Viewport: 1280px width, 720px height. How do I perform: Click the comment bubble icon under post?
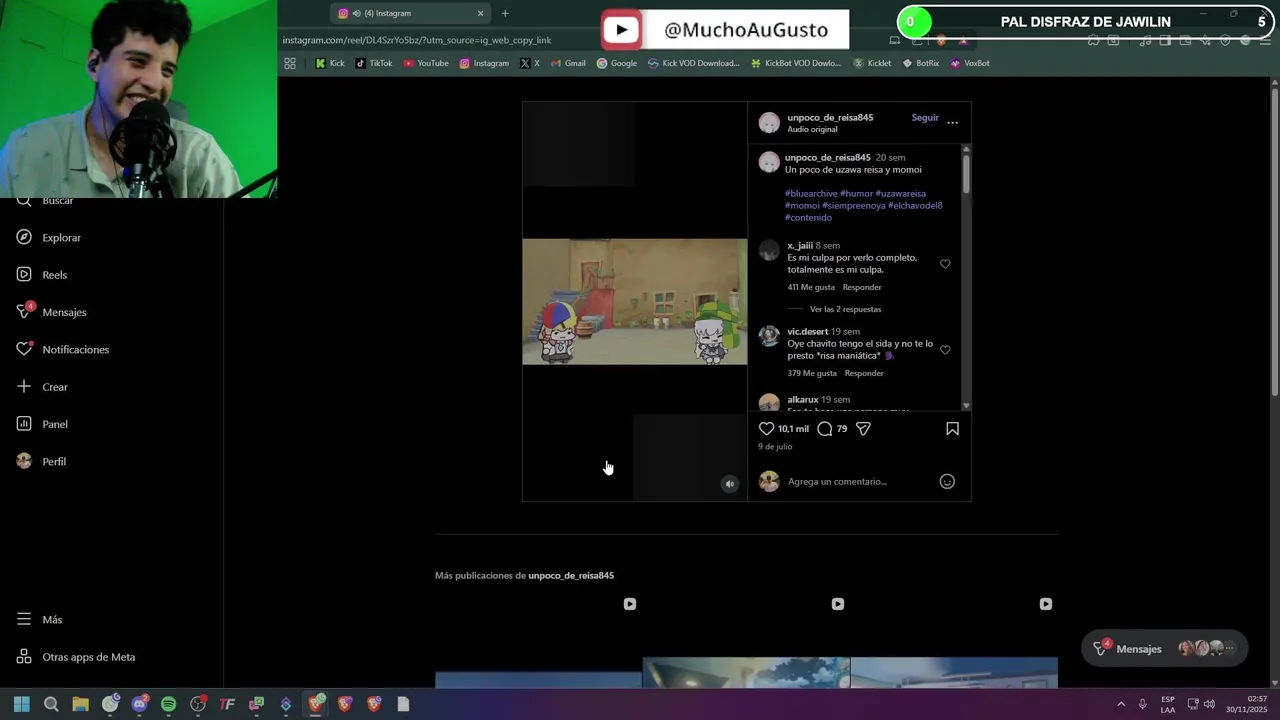(824, 429)
